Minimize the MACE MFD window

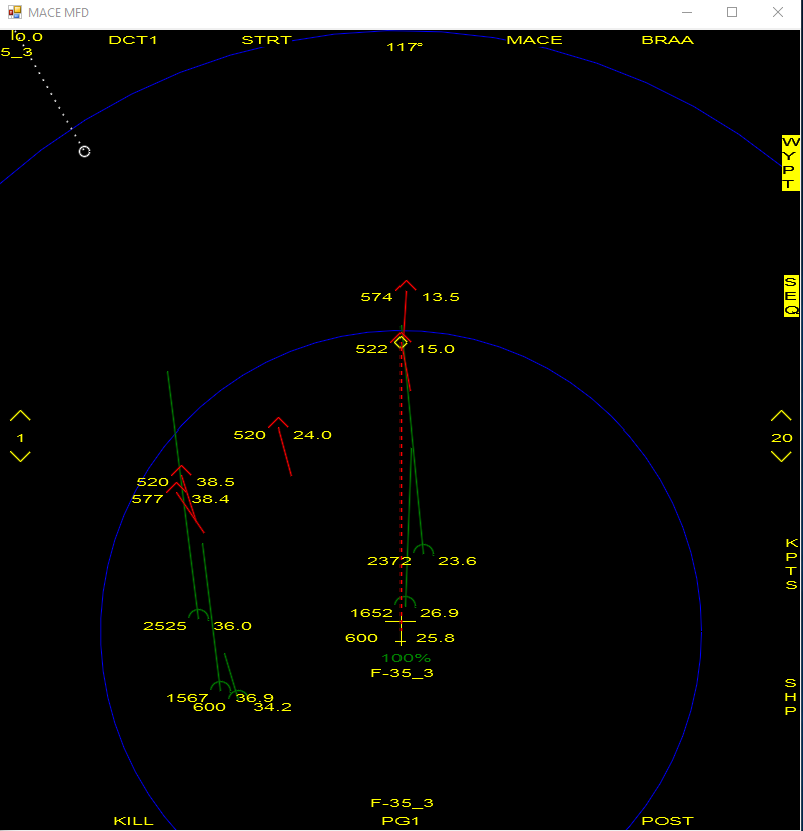pyautogui.click(x=687, y=12)
